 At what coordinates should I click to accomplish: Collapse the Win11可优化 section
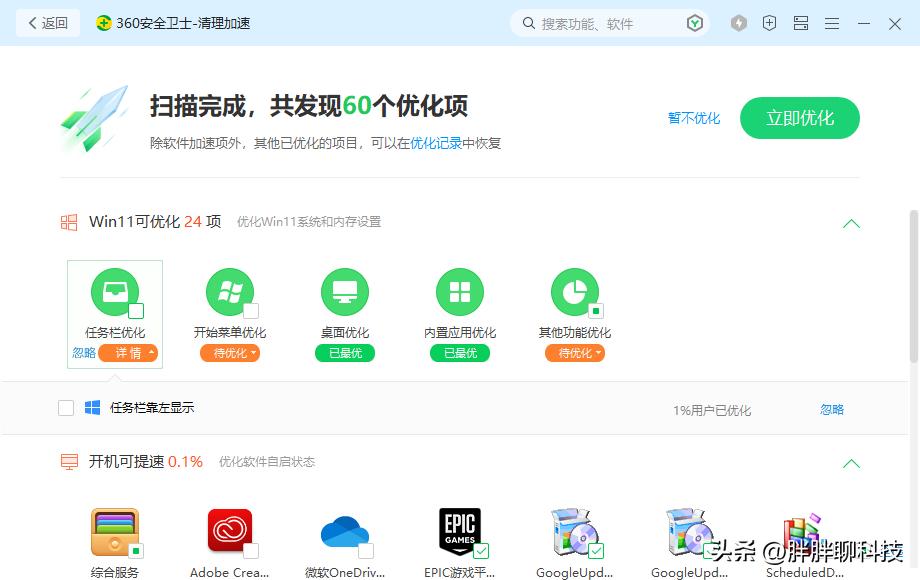coord(851,224)
